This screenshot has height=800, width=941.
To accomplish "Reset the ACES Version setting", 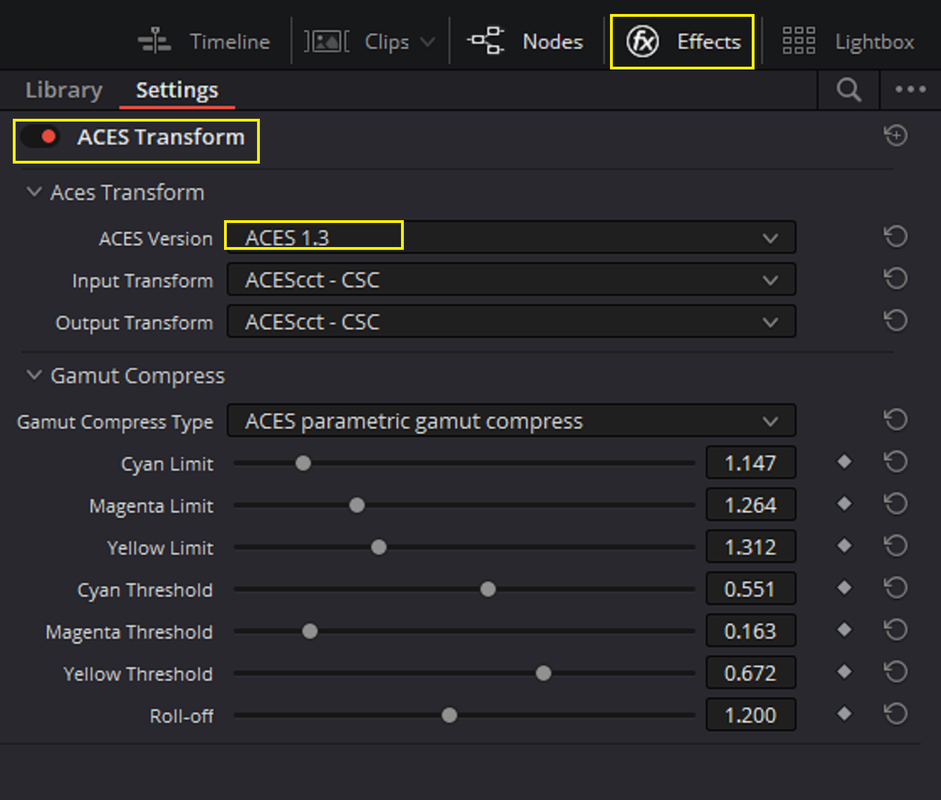I will (x=895, y=236).
